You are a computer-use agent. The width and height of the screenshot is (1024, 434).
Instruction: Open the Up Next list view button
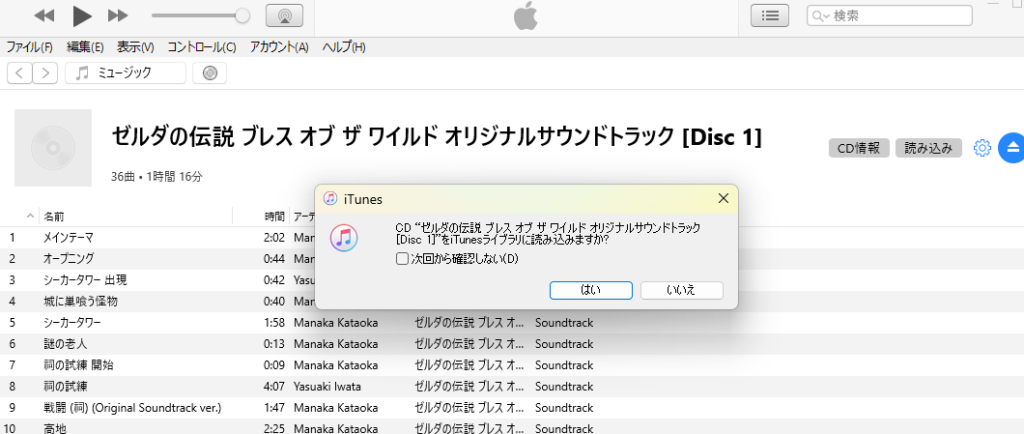point(770,16)
